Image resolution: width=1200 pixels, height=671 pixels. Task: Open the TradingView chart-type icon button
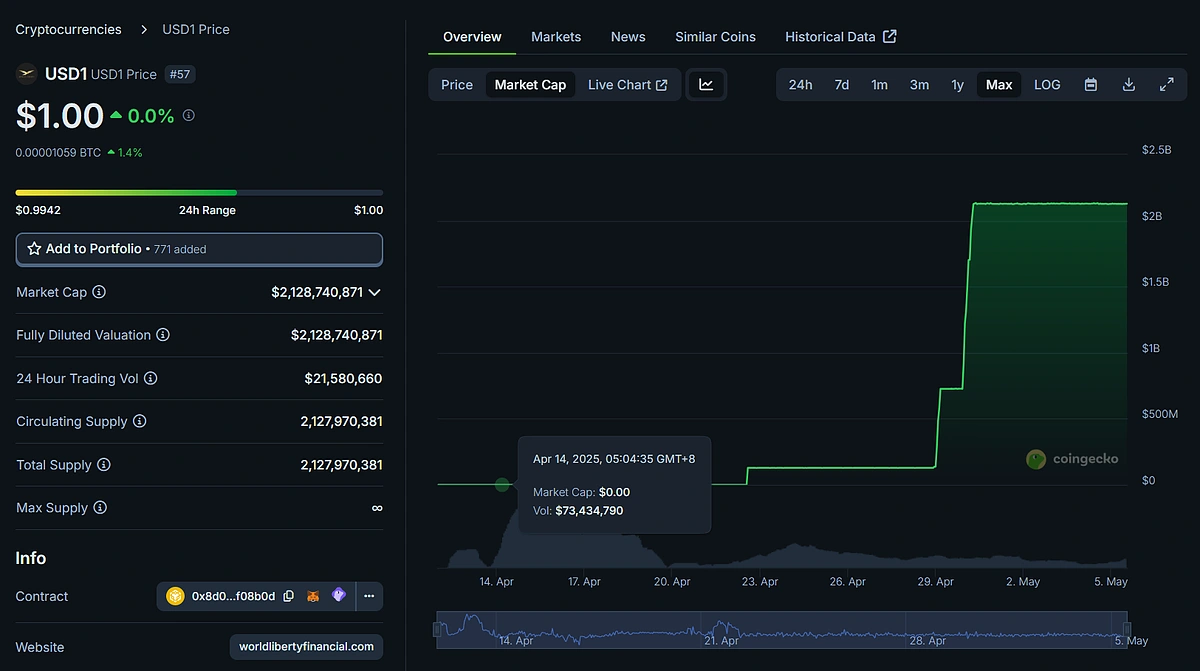coord(706,85)
